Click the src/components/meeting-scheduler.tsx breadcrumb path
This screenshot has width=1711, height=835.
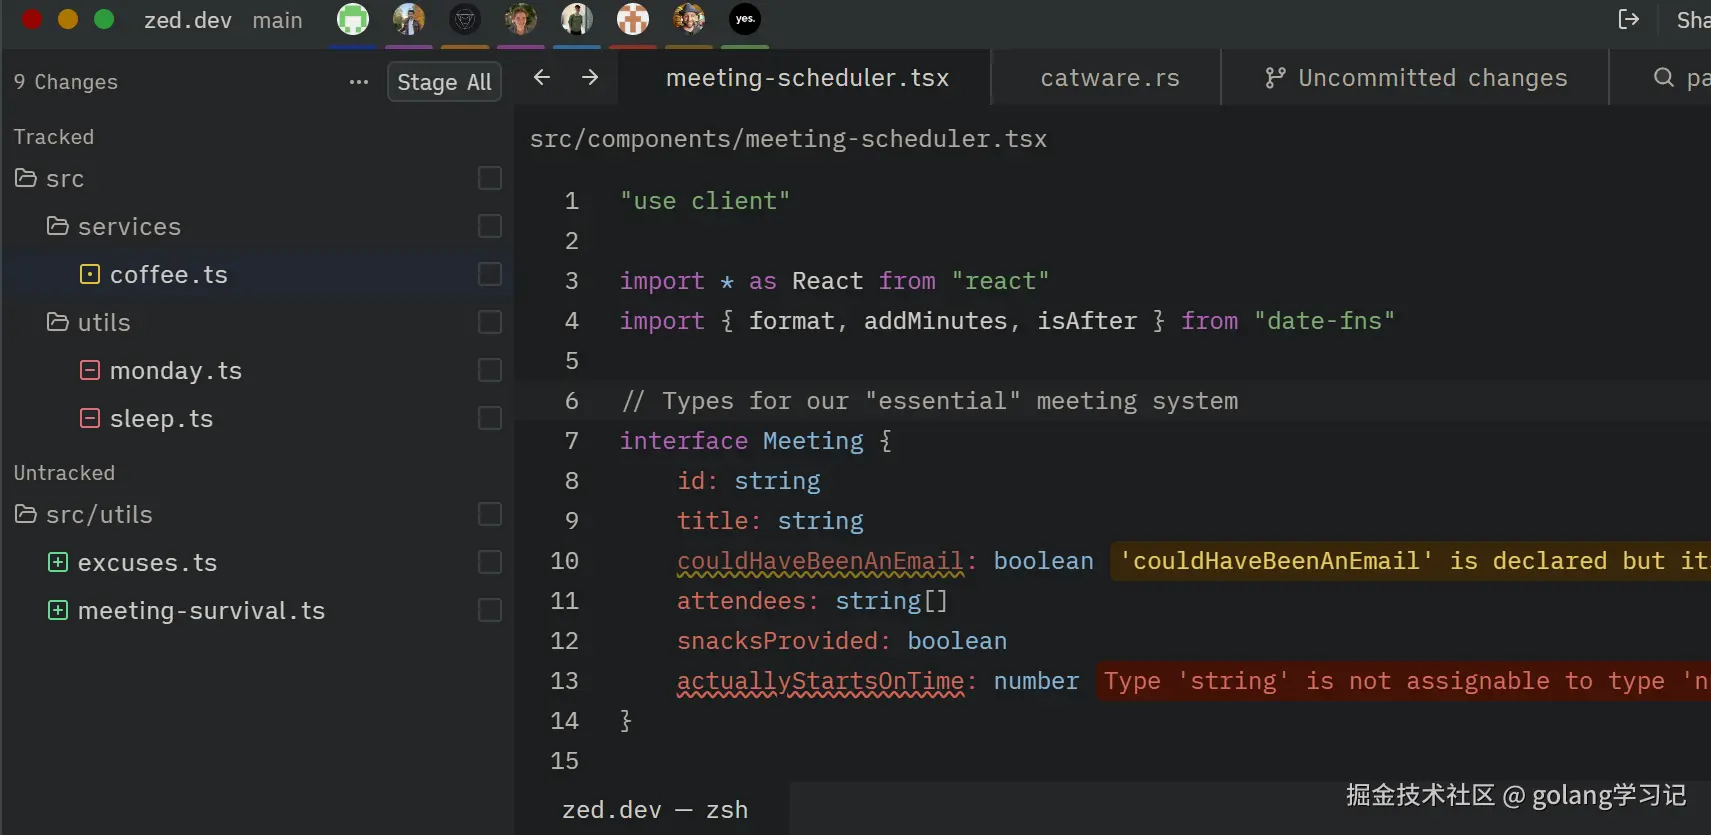coord(788,139)
